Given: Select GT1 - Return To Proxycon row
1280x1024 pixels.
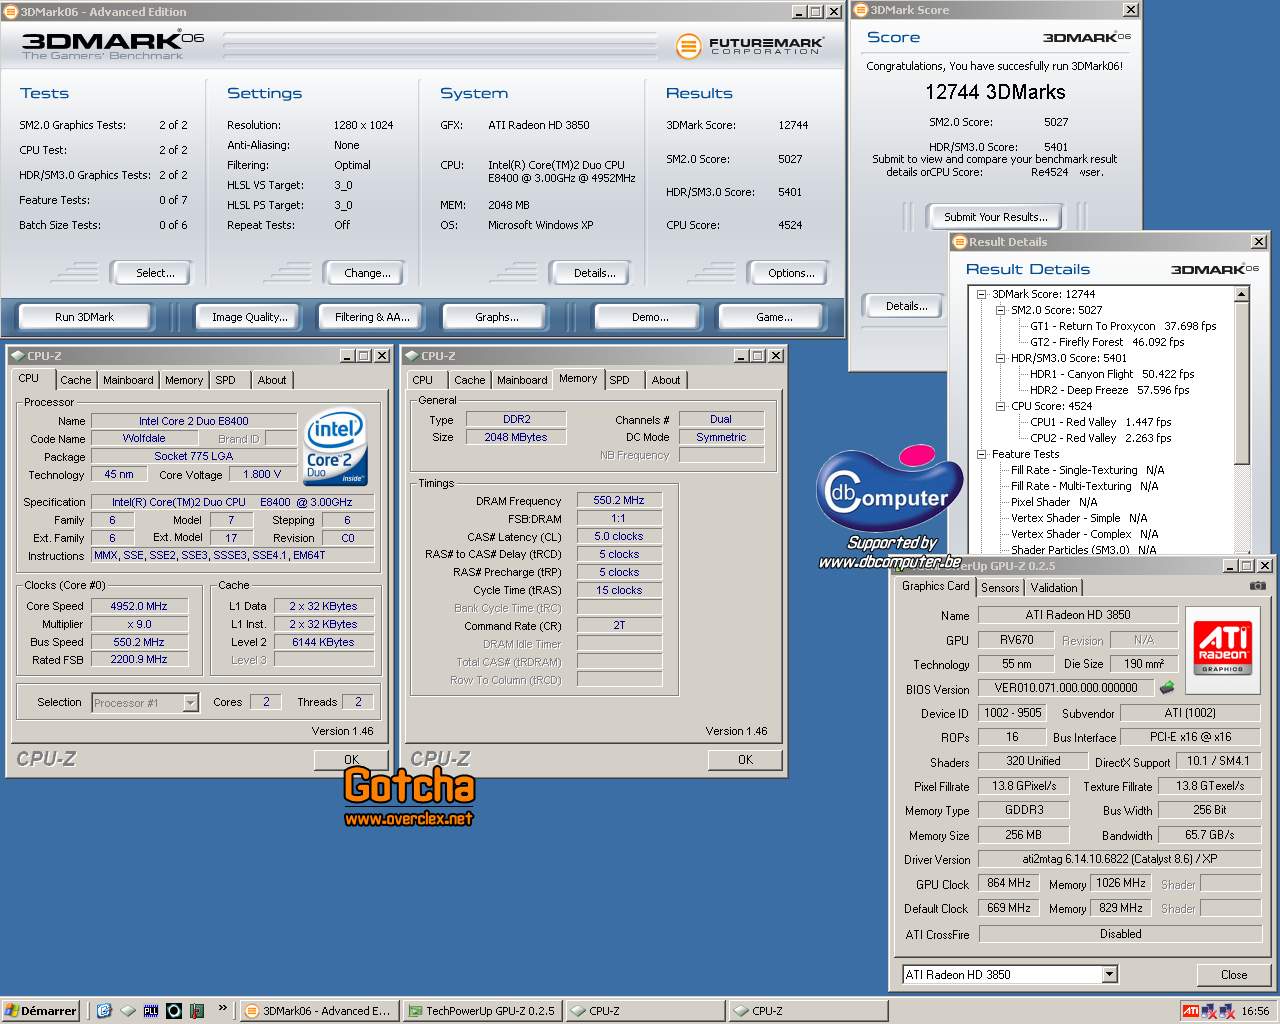Looking at the screenshot, I should click(1123, 326).
